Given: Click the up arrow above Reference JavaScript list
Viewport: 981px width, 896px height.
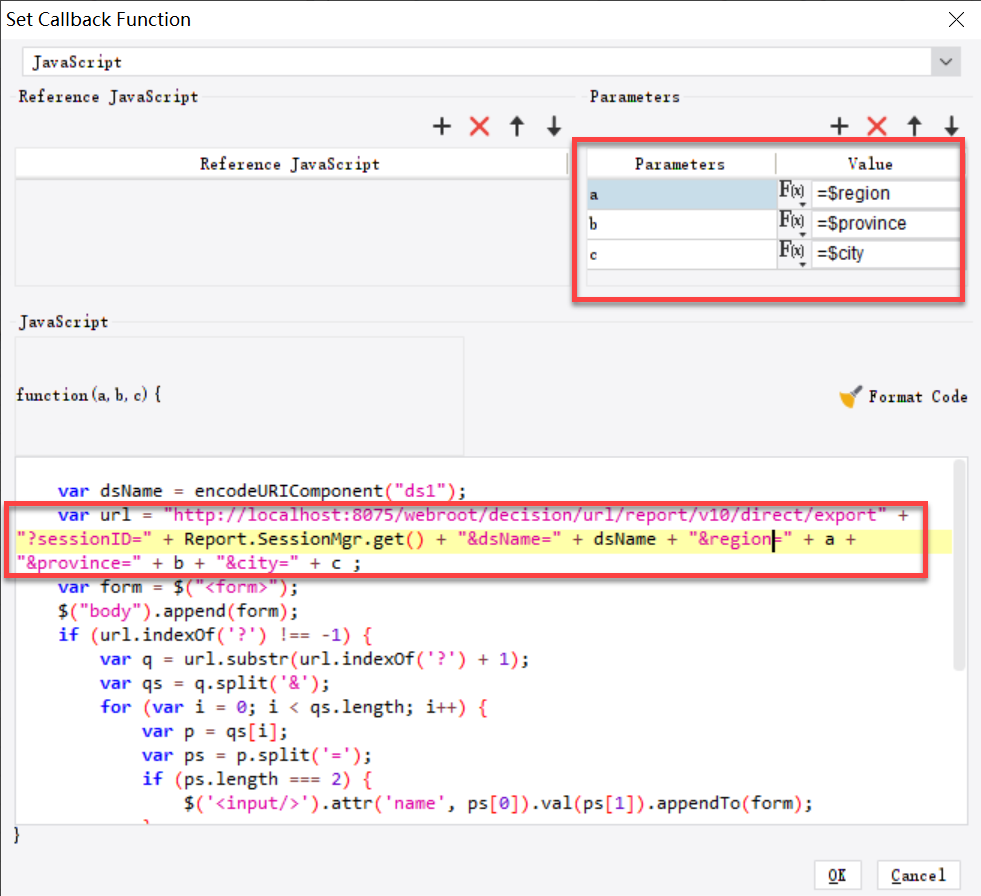Looking at the screenshot, I should 516,126.
